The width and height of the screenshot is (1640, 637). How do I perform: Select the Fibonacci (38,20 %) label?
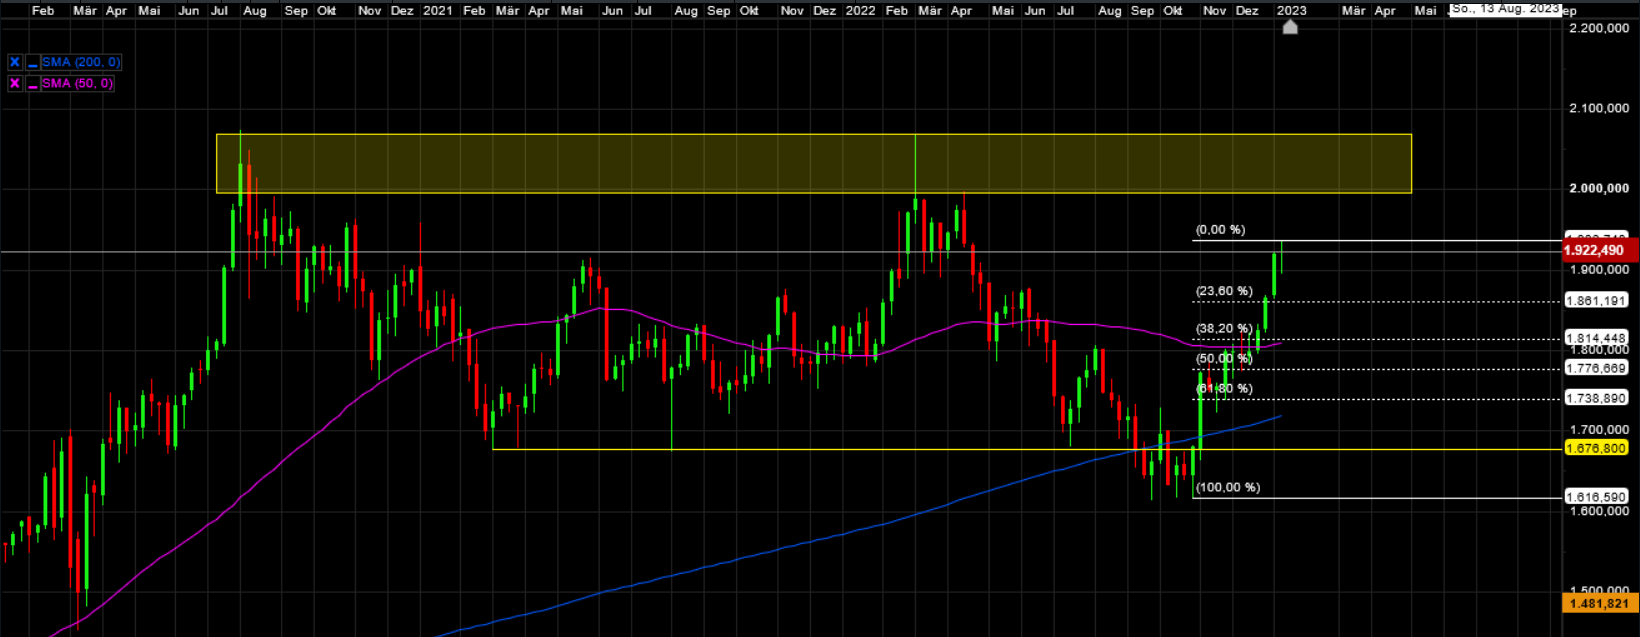pos(1224,328)
